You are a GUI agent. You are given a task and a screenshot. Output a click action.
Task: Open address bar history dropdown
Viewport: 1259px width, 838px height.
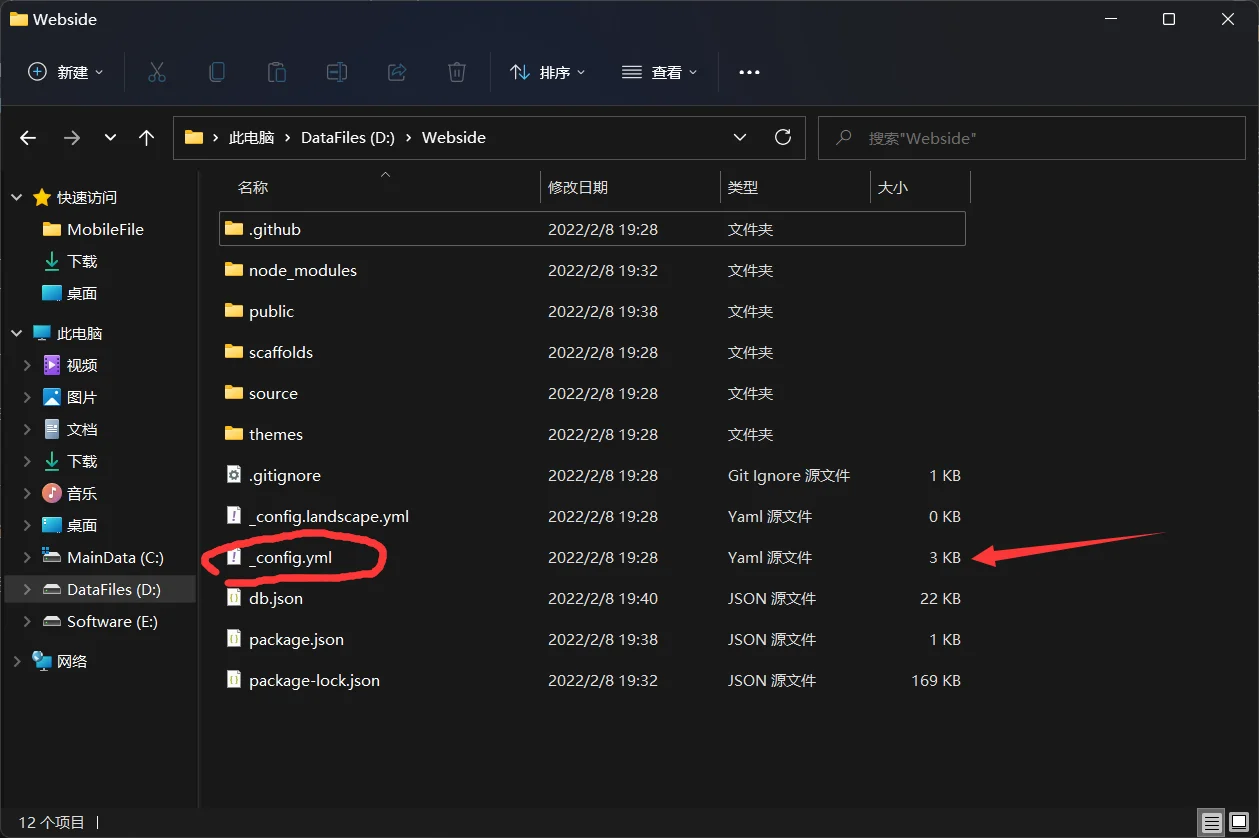740,137
